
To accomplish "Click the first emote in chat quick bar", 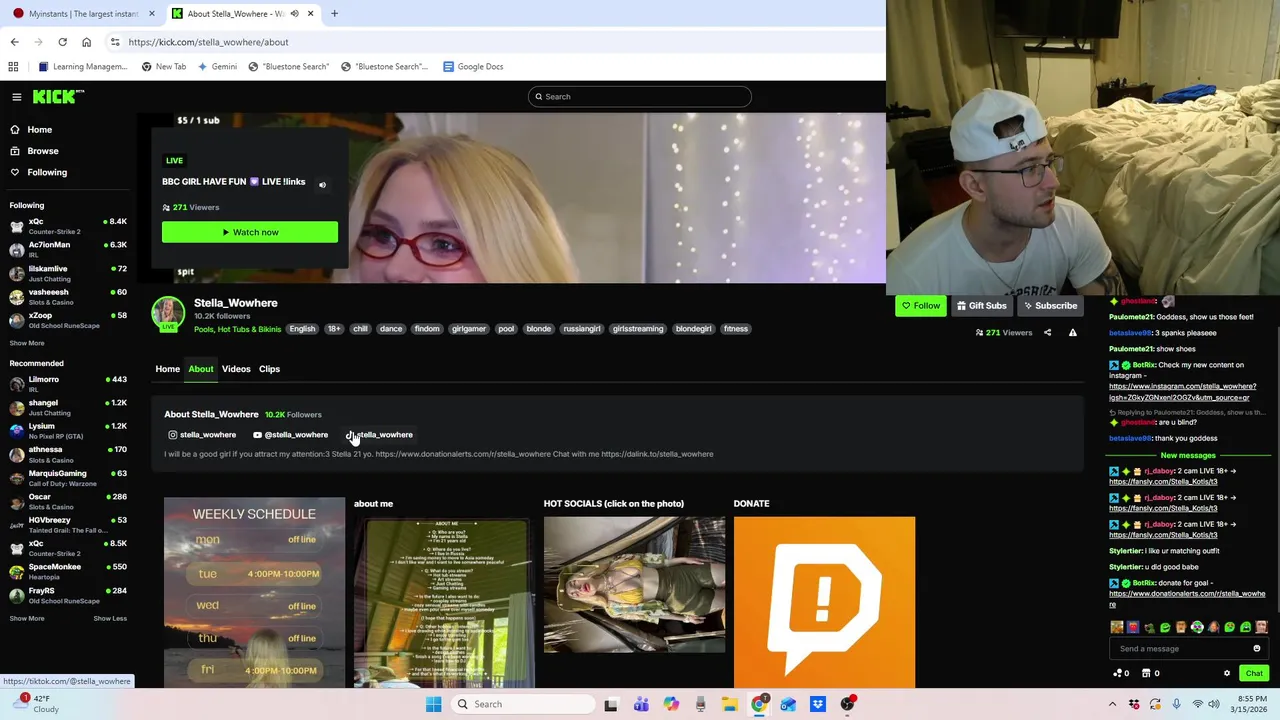I will click(1117, 627).
